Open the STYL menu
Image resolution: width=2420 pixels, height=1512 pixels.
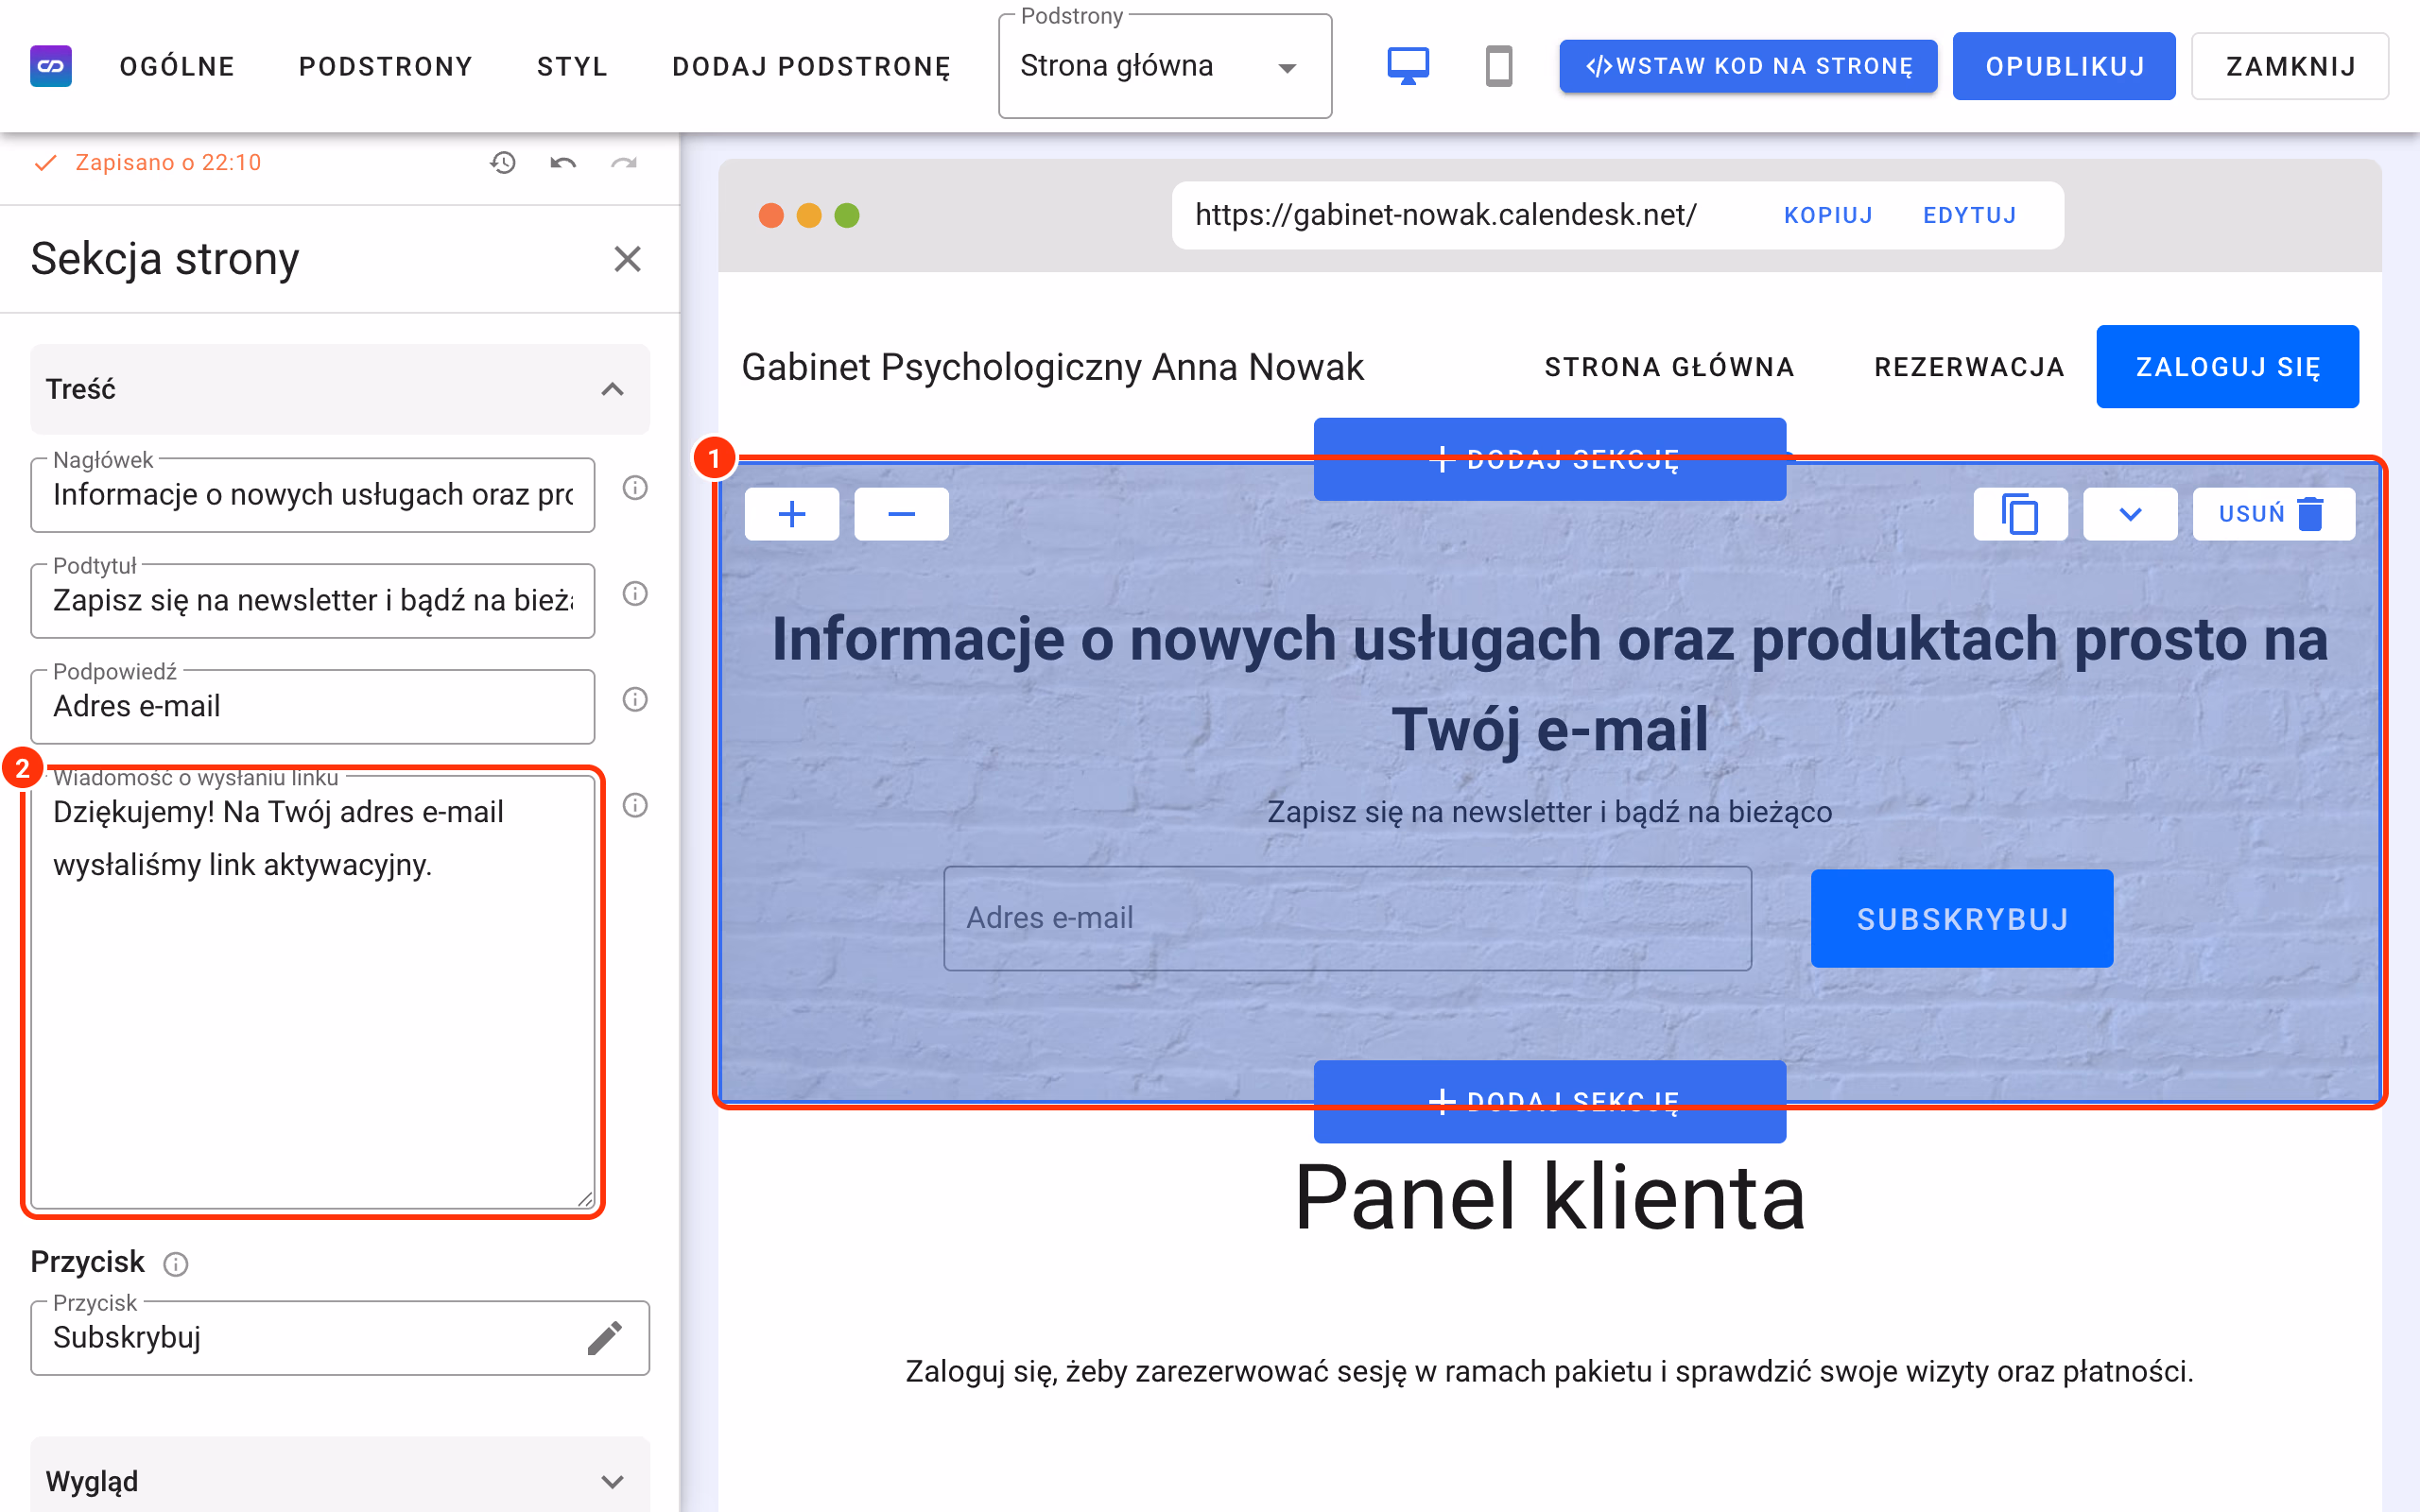pos(572,67)
